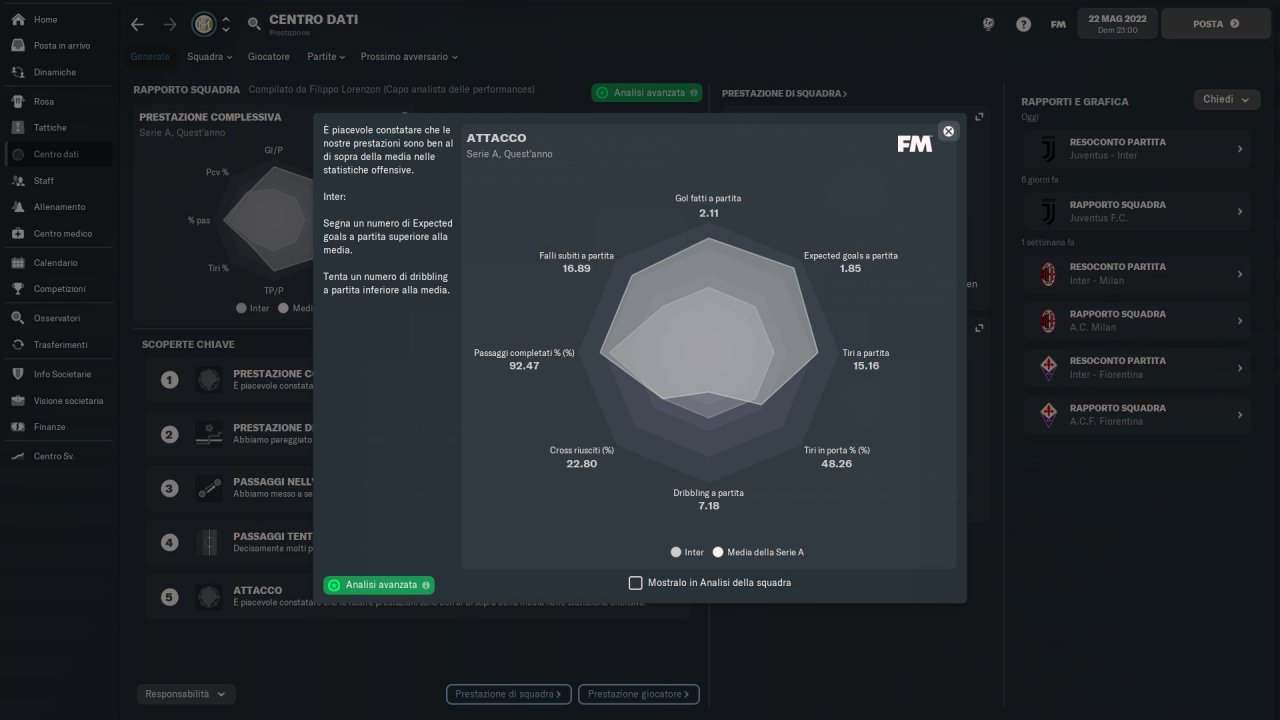Image resolution: width=1280 pixels, height=720 pixels.
Task: Click the Inter club badge in header
Action: 204,23
